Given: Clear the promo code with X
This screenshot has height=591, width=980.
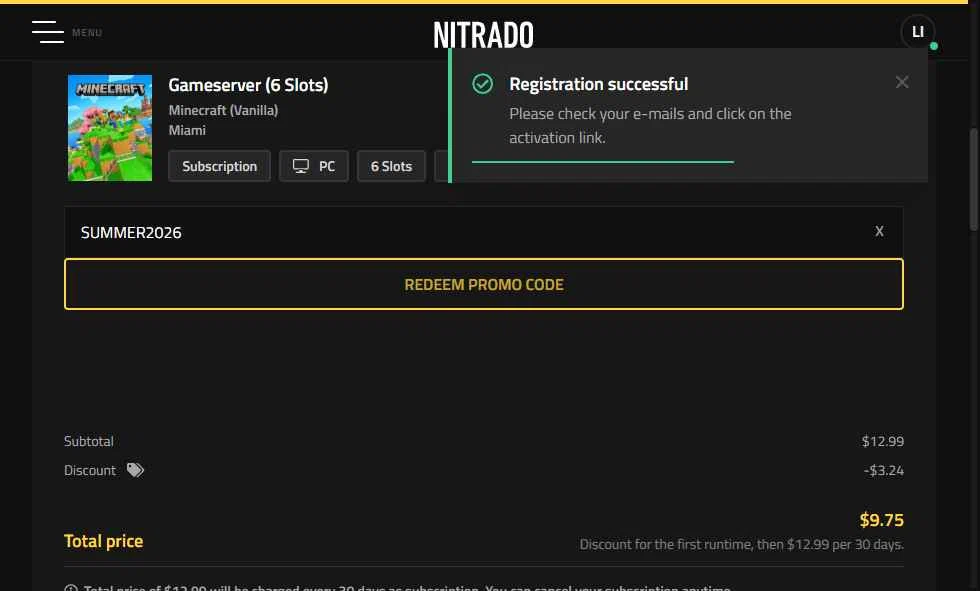Looking at the screenshot, I should (879, 232).
